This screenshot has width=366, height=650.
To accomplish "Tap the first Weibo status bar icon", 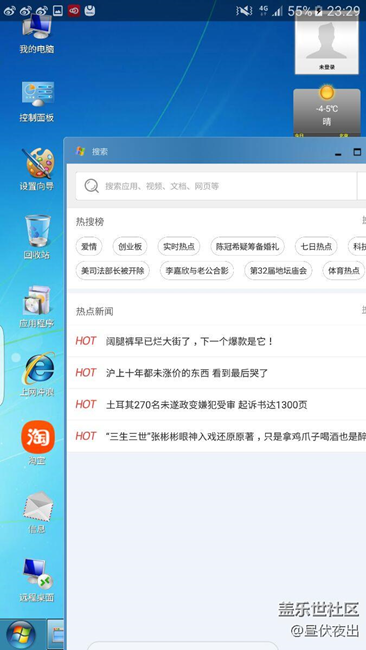I will pyautogui.click(x=9, y=11).
